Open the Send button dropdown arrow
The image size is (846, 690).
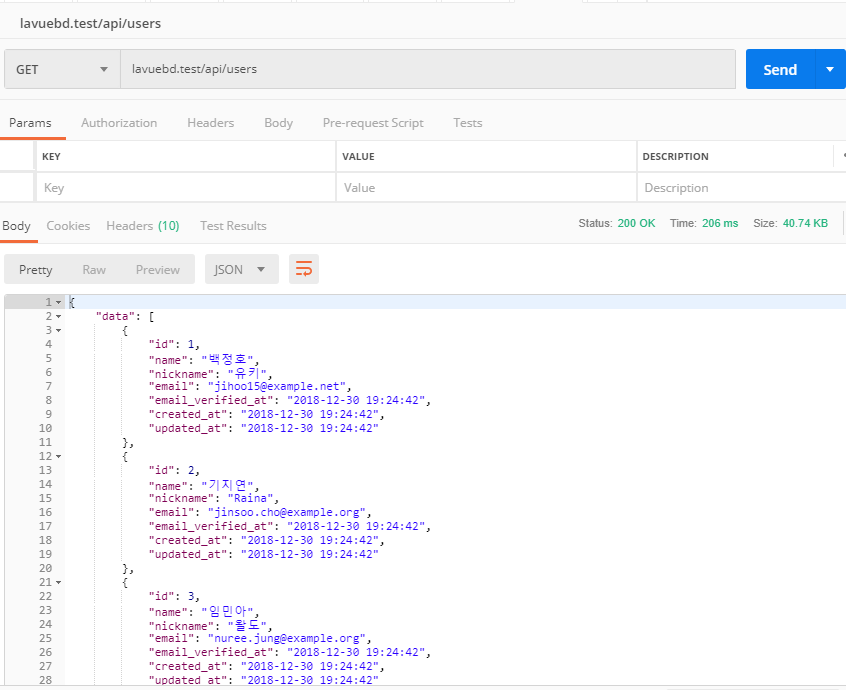829,69
